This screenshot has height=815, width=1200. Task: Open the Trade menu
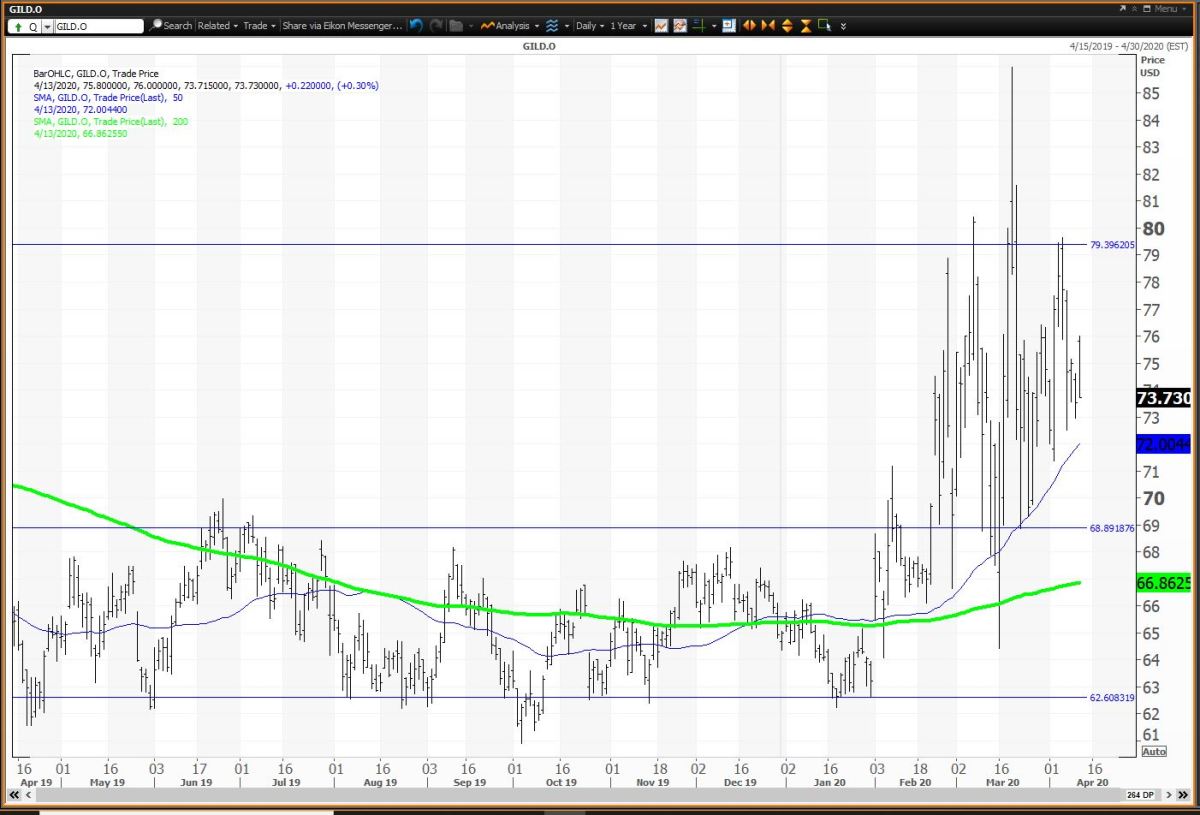[x=260, y=26]
